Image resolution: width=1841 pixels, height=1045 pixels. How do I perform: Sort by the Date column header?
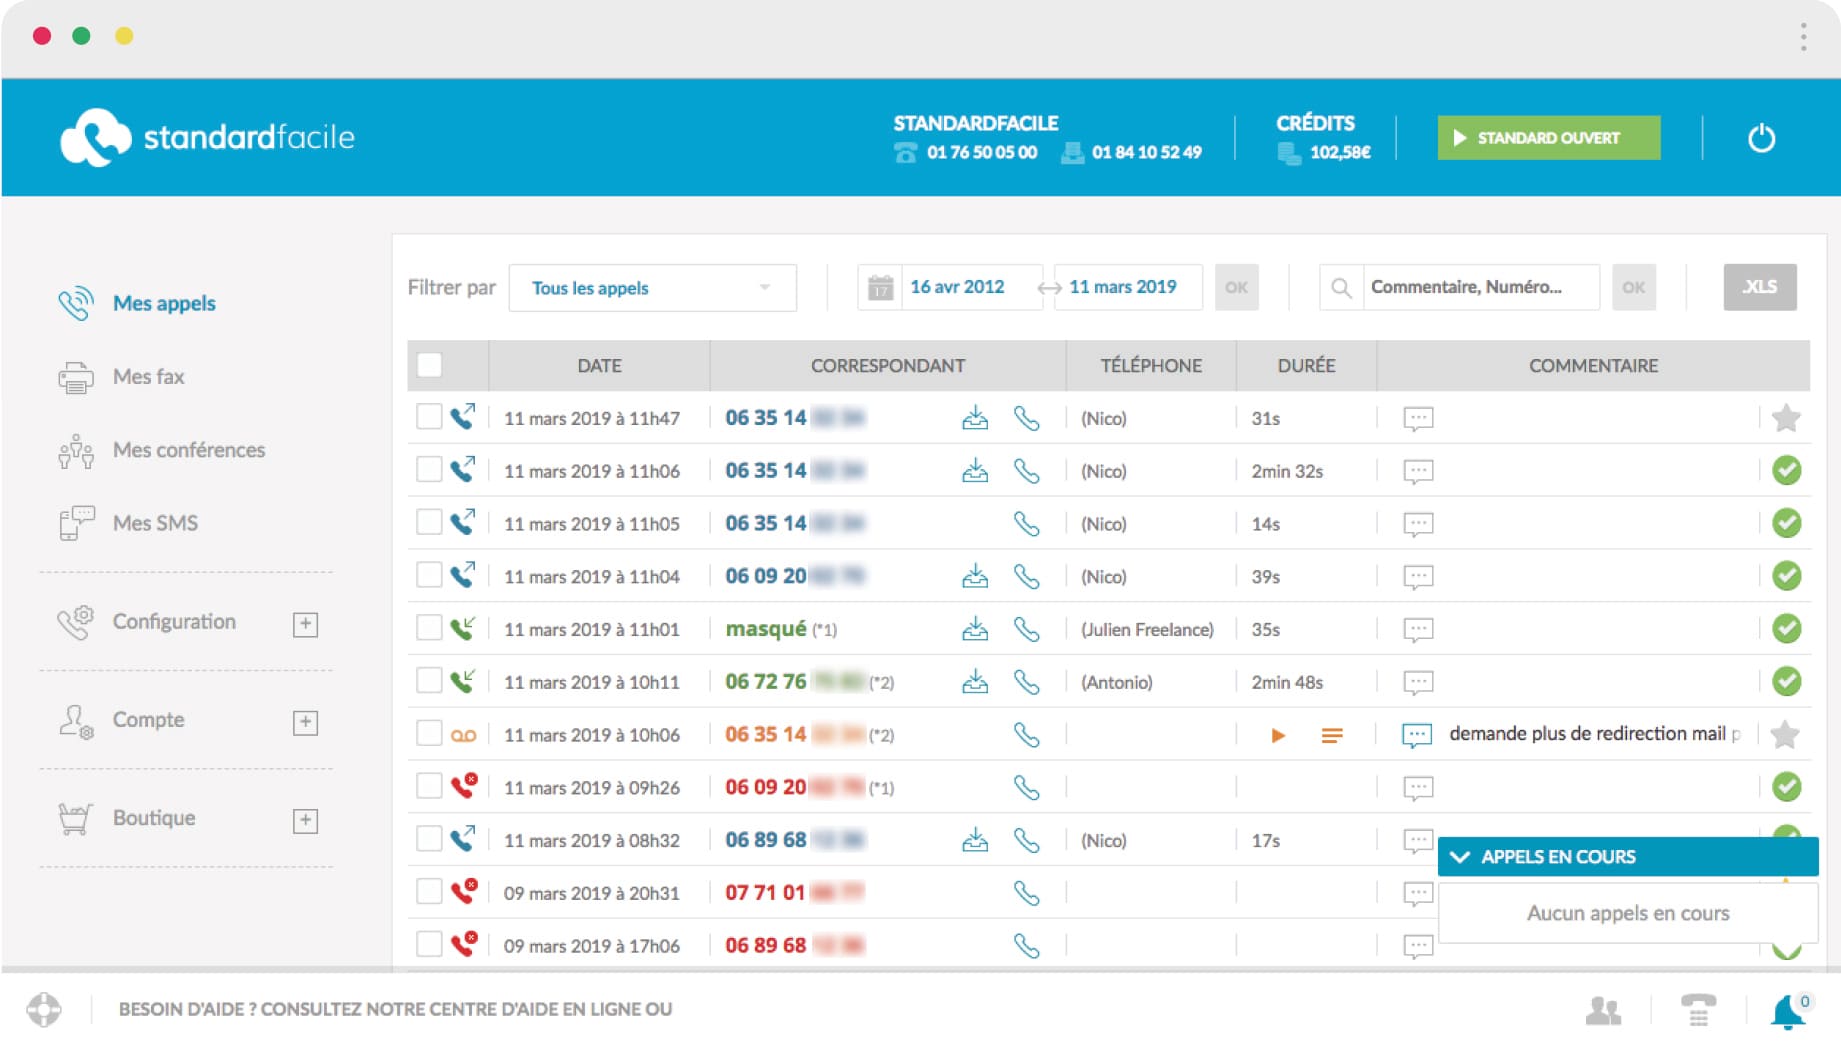pyautogui.click(x=599, y=366)
